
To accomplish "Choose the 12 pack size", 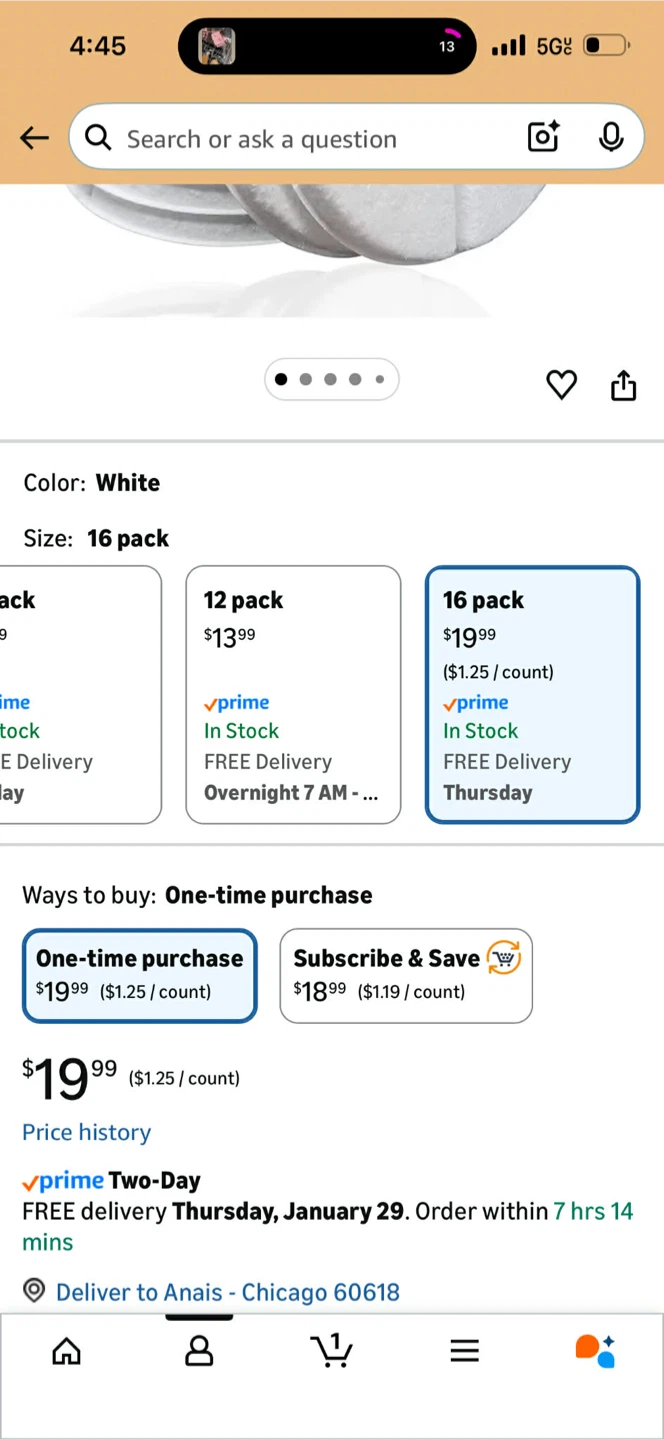I will pos(293,695).
